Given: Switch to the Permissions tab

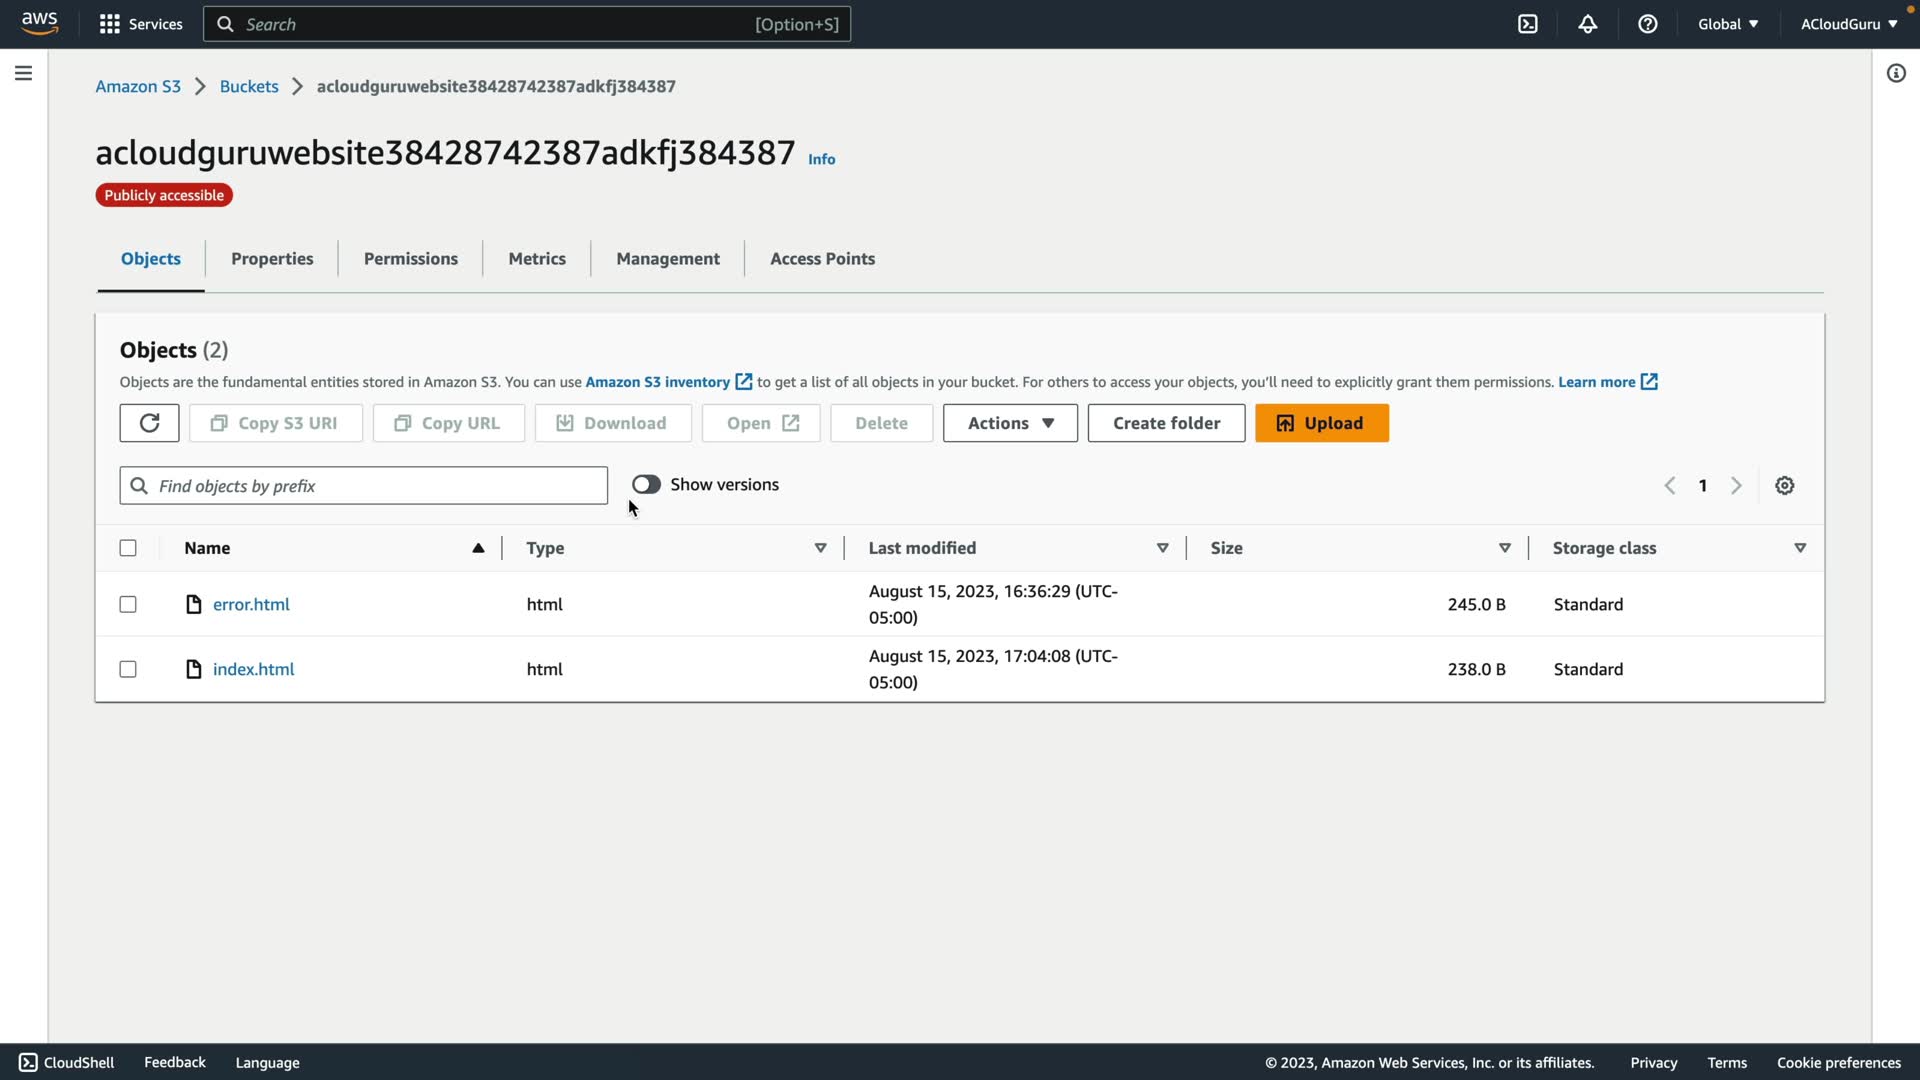Looking at the screenshot, I should (x=410, y=259).
